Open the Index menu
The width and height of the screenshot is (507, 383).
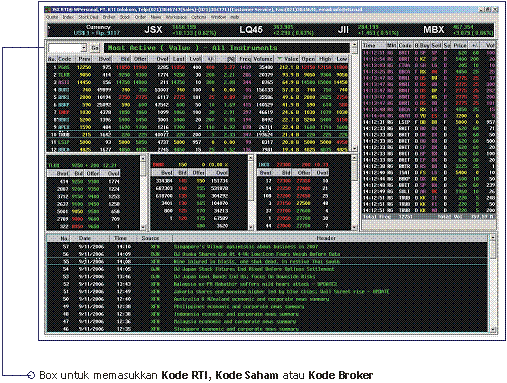(x=68, y=17)
